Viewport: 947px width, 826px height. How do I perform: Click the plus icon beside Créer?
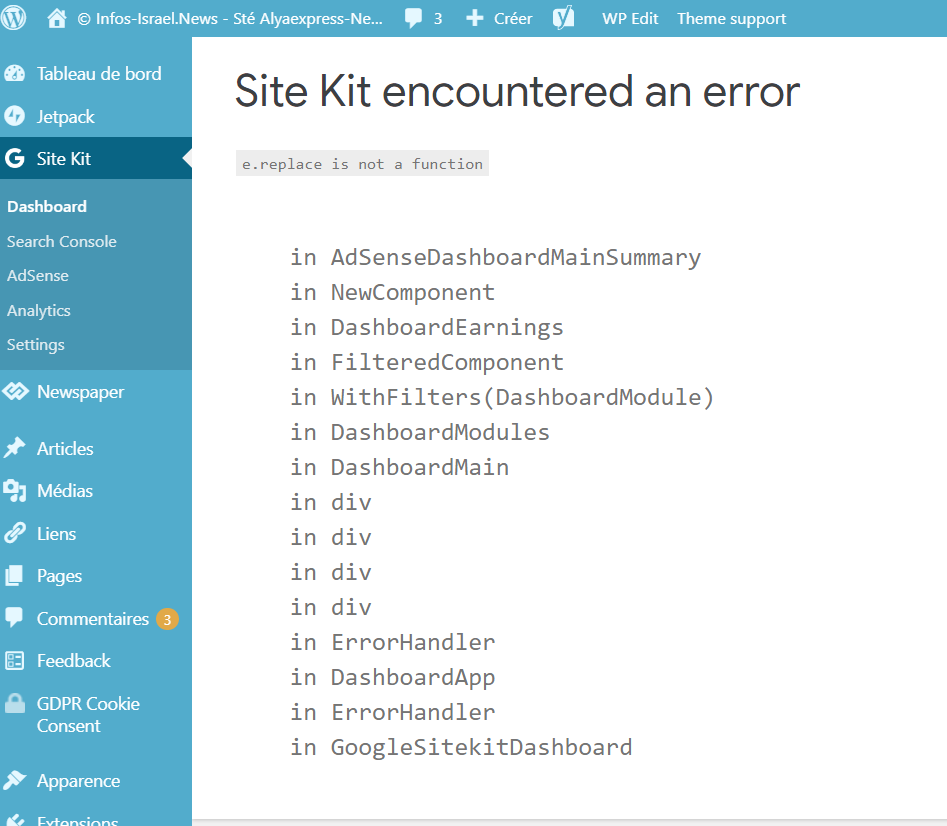click(475, 18)
